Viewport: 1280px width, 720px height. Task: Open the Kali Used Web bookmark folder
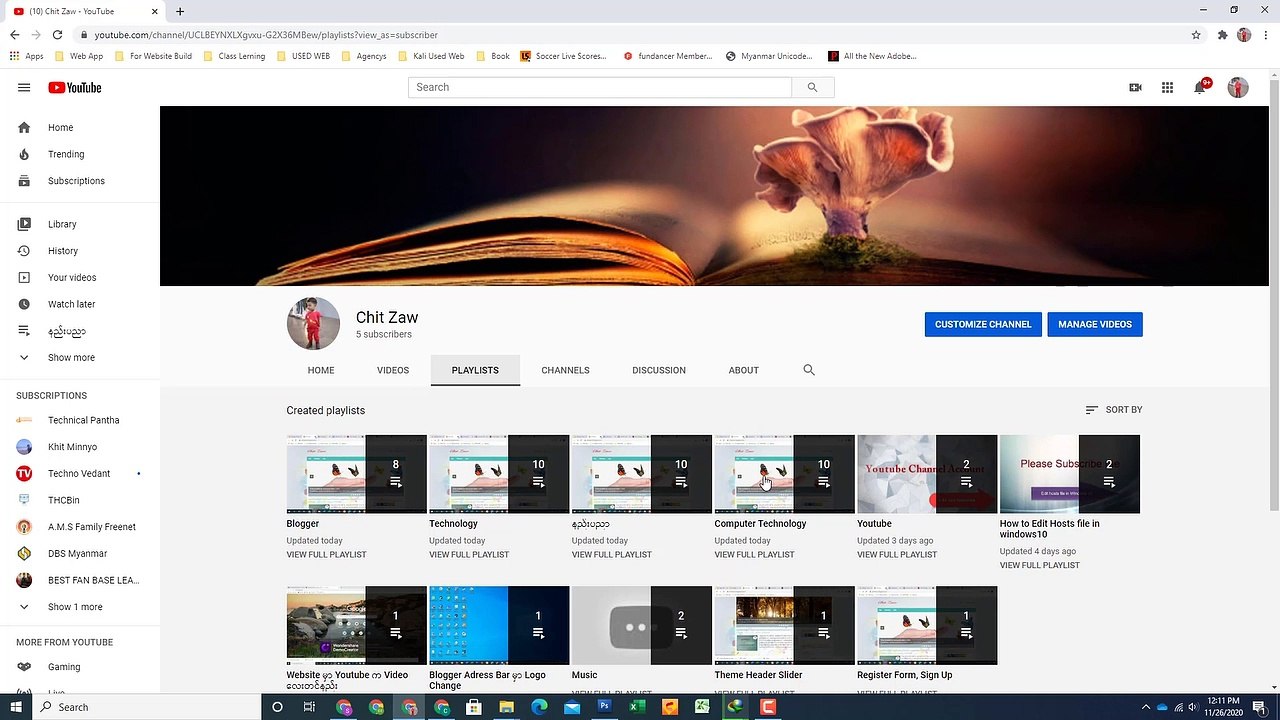(x=431, y=56)
